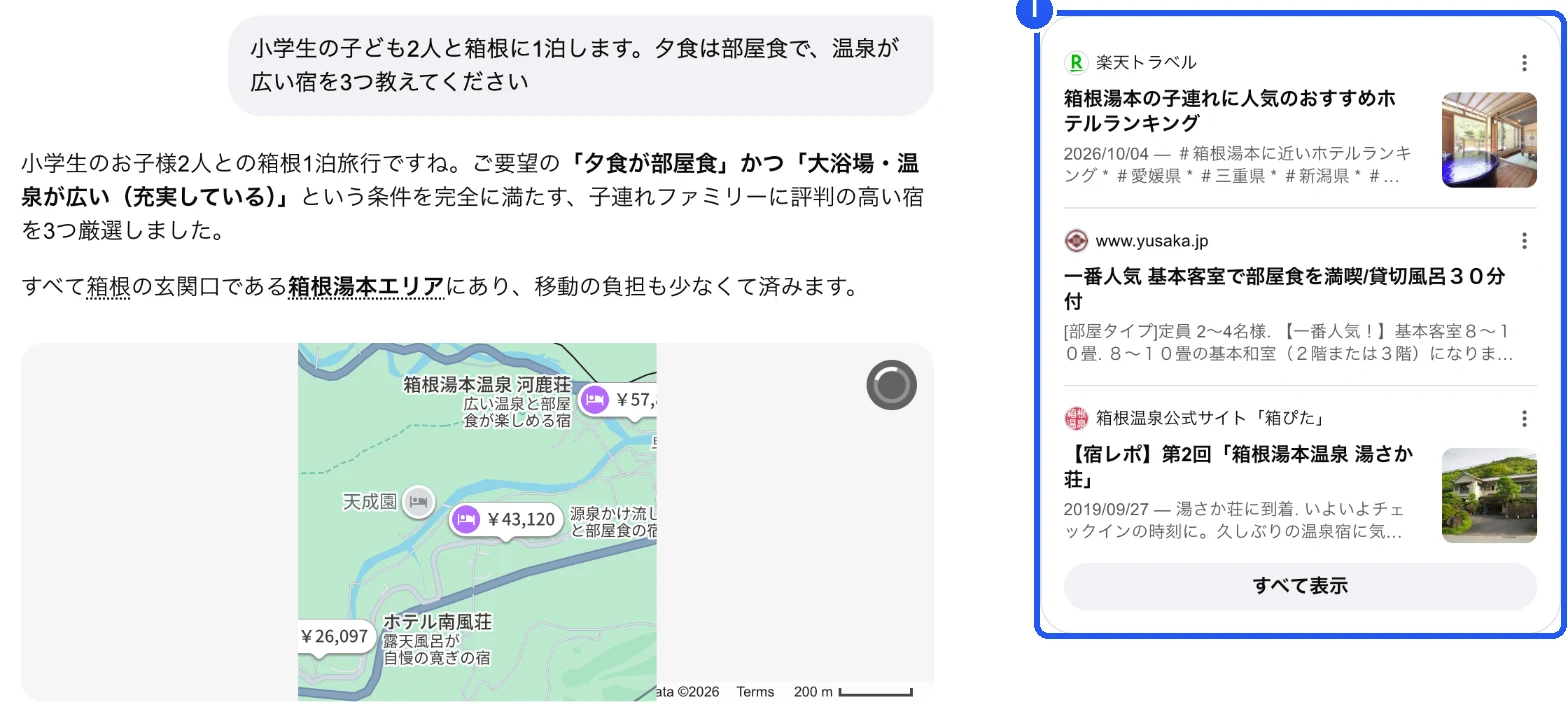Click the 露天風呂が自慢の寛ぎの宿 map caption

point(436,650)
